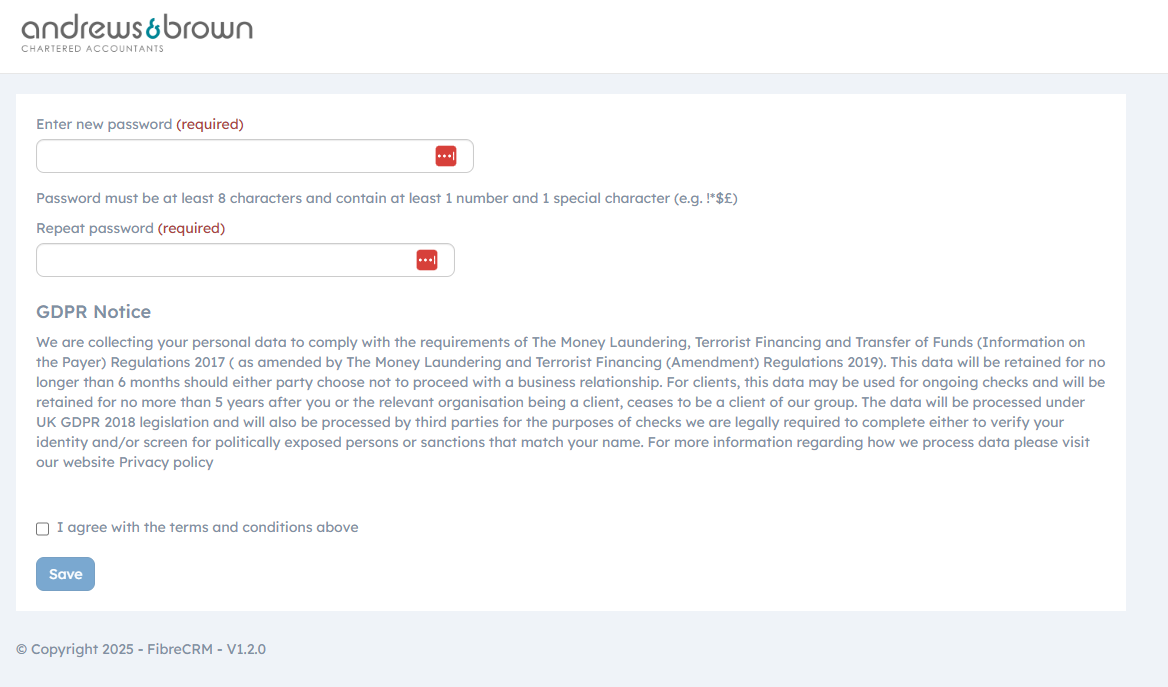Tick the agree with terms and conditions checkbox
This screenshot has height=687, width=1168.
pyautogui.click(x=42, y=528)
